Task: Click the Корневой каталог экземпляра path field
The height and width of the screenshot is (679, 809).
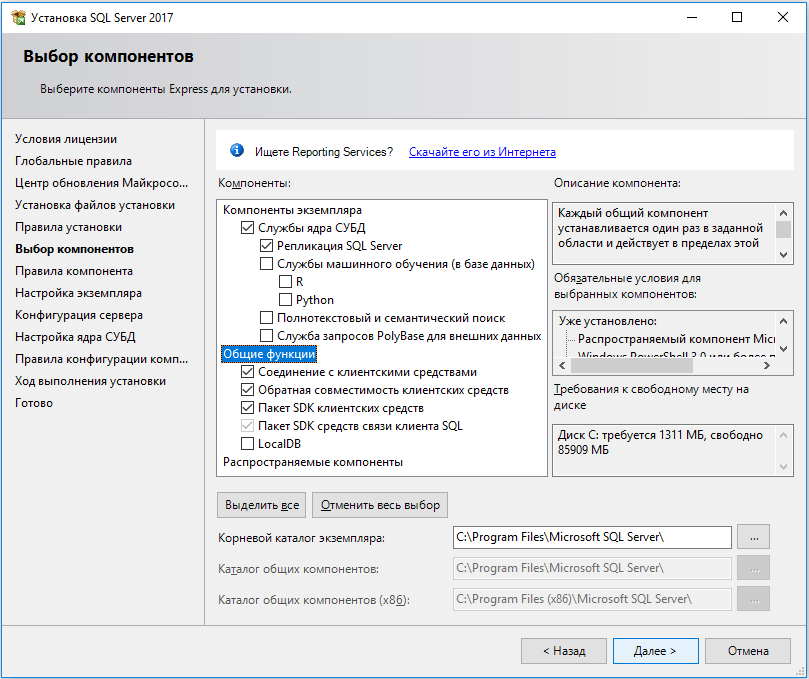Action: 592,537
